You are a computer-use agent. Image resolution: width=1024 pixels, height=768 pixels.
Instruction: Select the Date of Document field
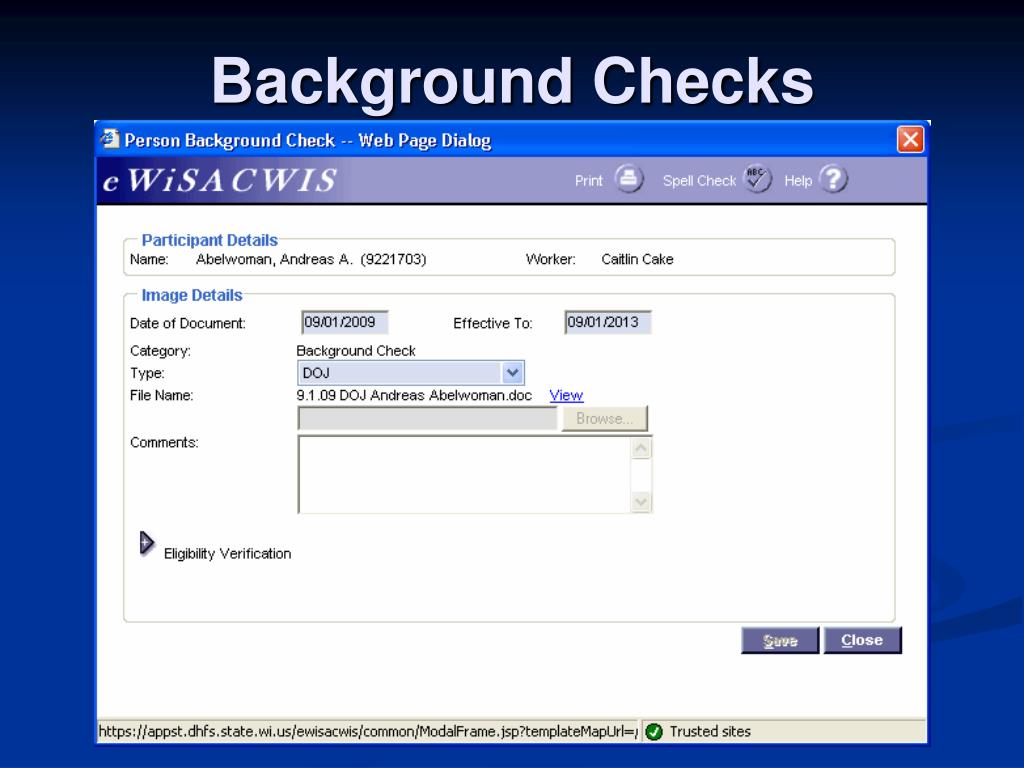pyautogui.click(x=344, y=322)
